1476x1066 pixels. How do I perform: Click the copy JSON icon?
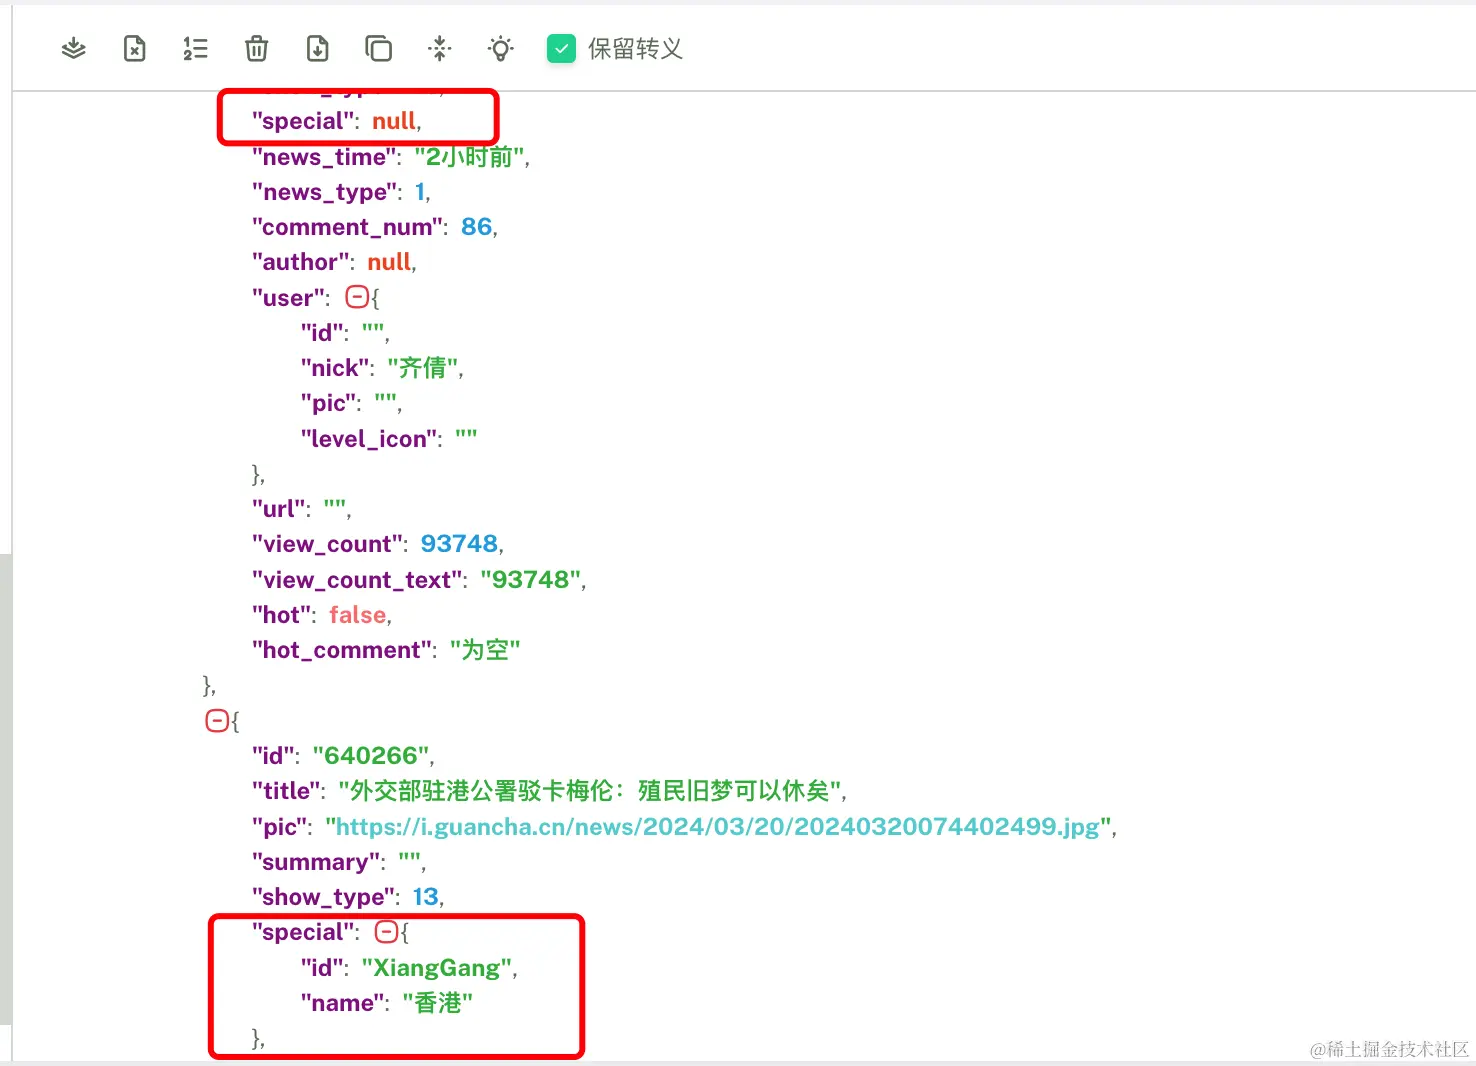[379, 48]
